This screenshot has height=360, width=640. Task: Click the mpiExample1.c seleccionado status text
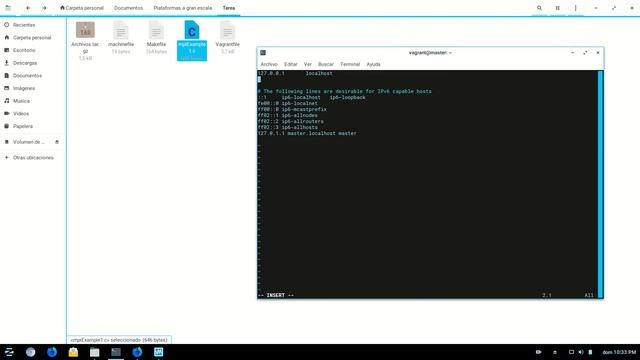(x=119, y=340)
